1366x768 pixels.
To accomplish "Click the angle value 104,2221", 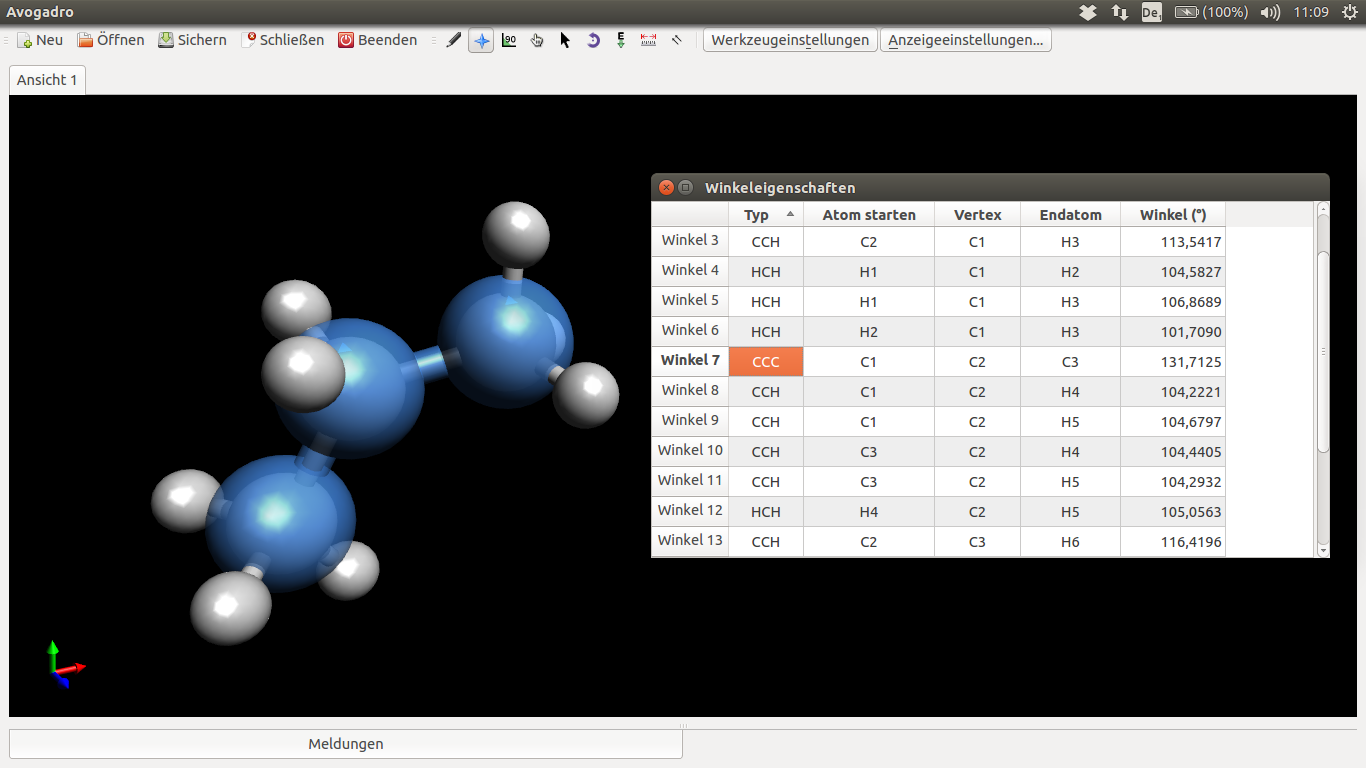I will (x=1173, y=392).
